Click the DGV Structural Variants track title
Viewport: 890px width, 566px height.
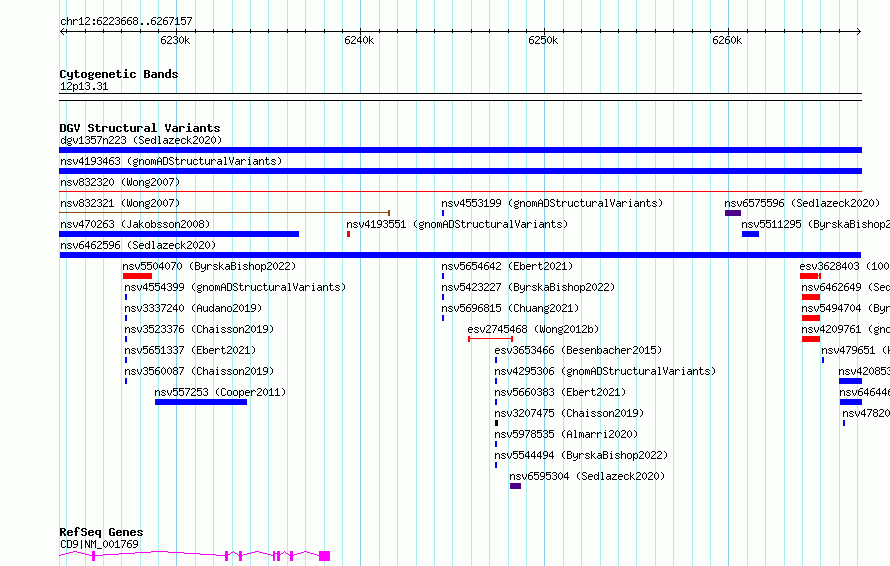(140, 128)
